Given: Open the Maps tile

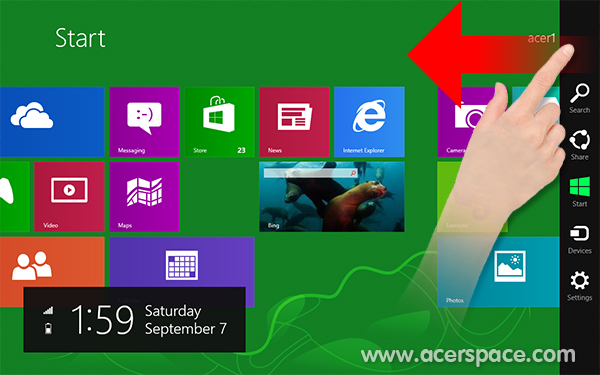Looking at the screenshot, I should (144, 197).
